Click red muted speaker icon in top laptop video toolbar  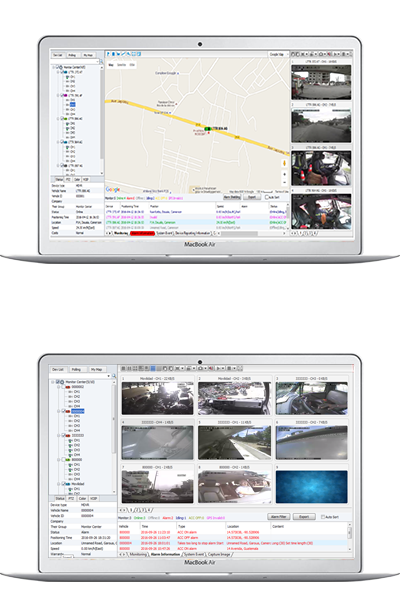pyautogui.click(x=329, y=54)
